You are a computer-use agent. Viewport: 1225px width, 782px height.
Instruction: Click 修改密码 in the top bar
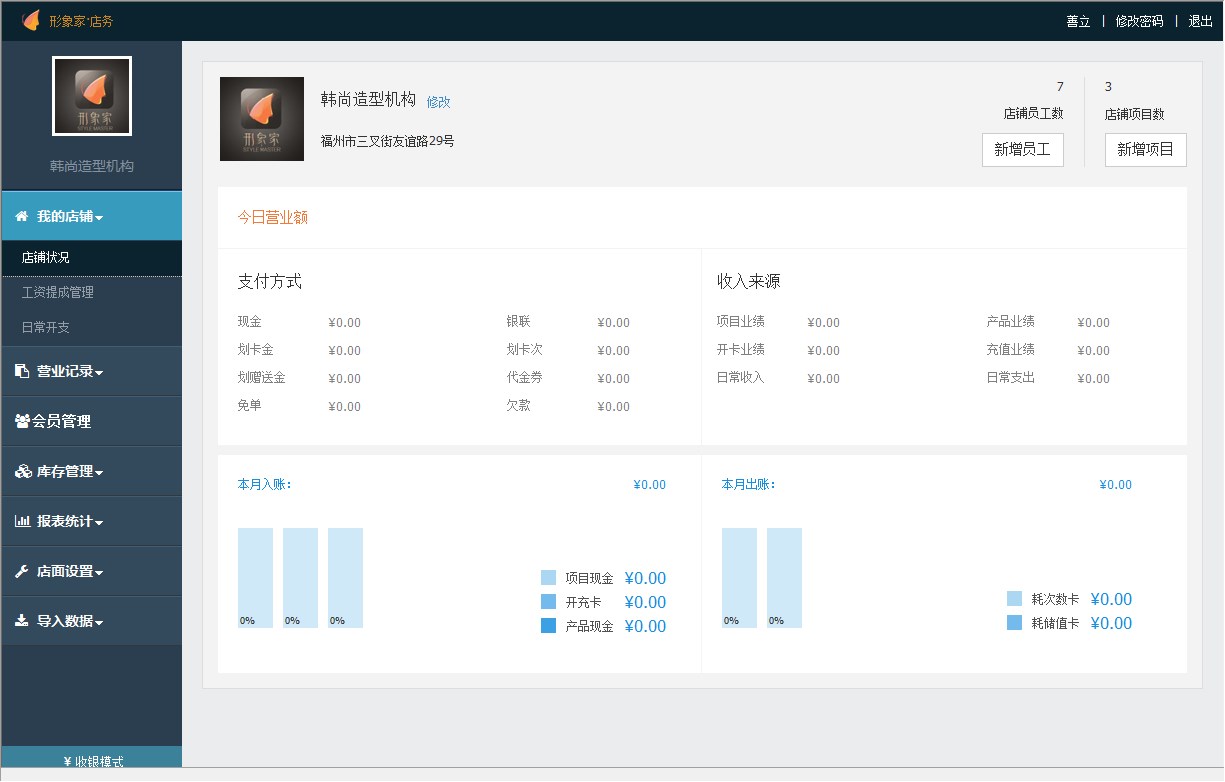(x=1139, y=21)
